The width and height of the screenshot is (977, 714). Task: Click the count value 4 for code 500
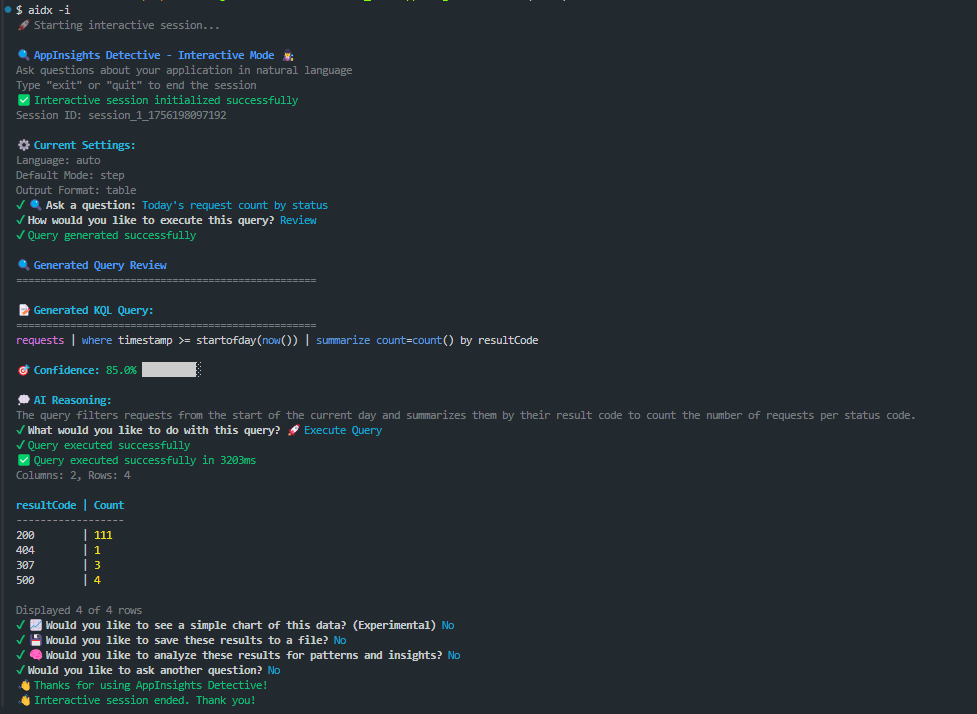point(97,580)
